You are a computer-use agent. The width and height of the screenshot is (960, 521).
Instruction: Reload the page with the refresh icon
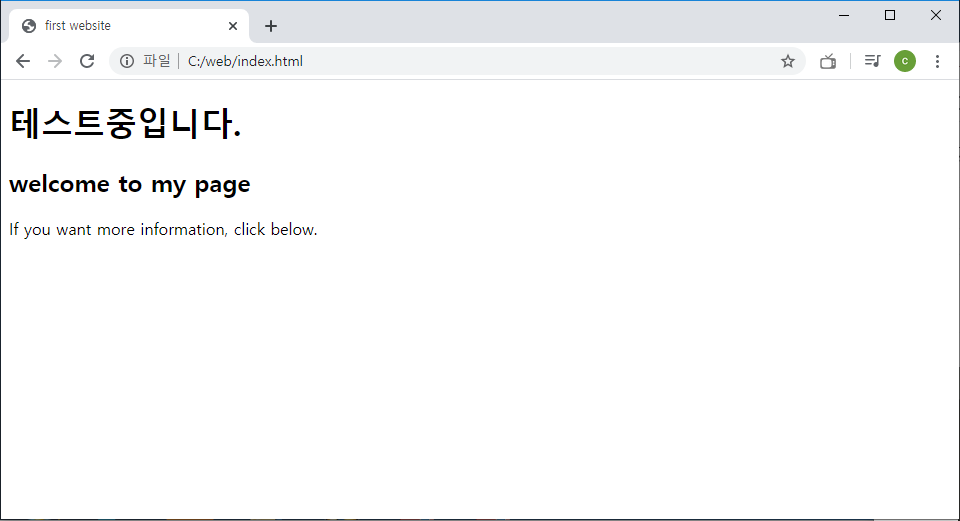click(x=87, y=61)
